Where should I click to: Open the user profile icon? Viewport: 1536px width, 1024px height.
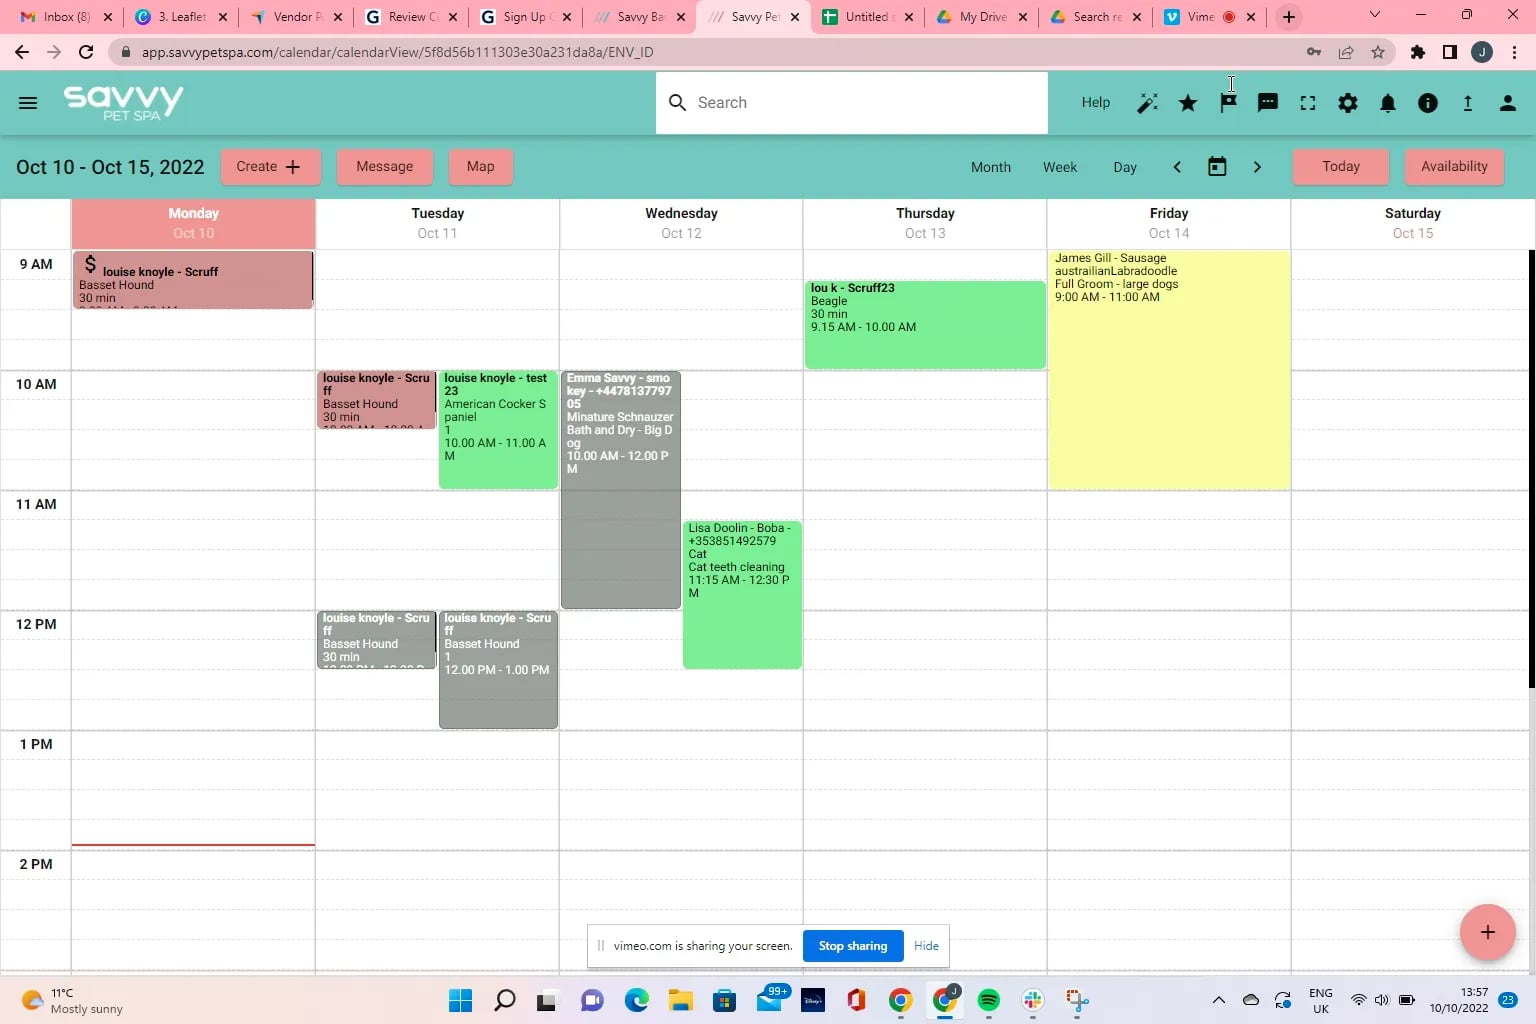pyautogui.click(x=1508, y=103)
